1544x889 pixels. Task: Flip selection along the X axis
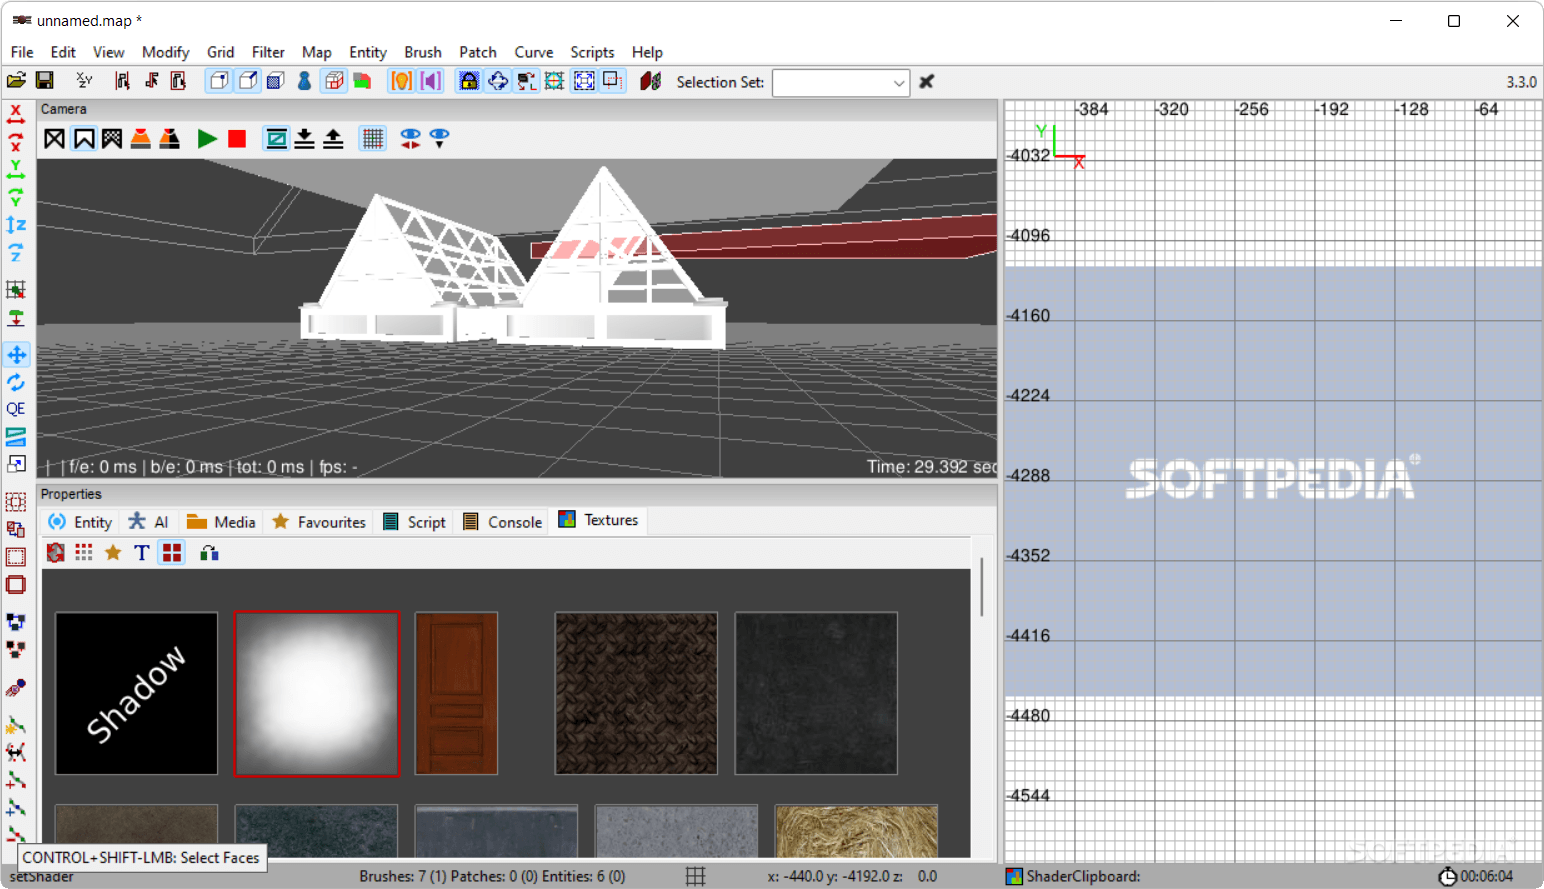pos(16,114)
